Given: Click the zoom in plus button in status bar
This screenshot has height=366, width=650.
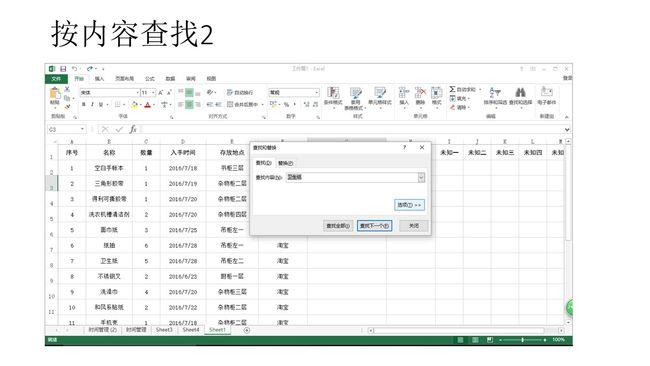Looking at the screenshot, I should click(545, 340).
